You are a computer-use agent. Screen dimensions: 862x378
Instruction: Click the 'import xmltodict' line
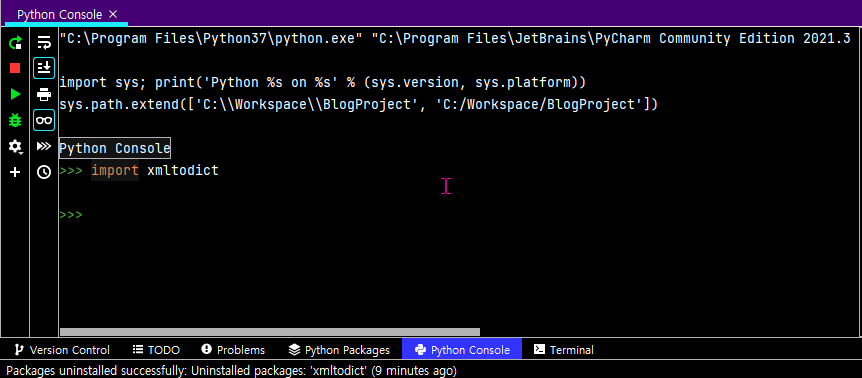click(x=139, y=170)
